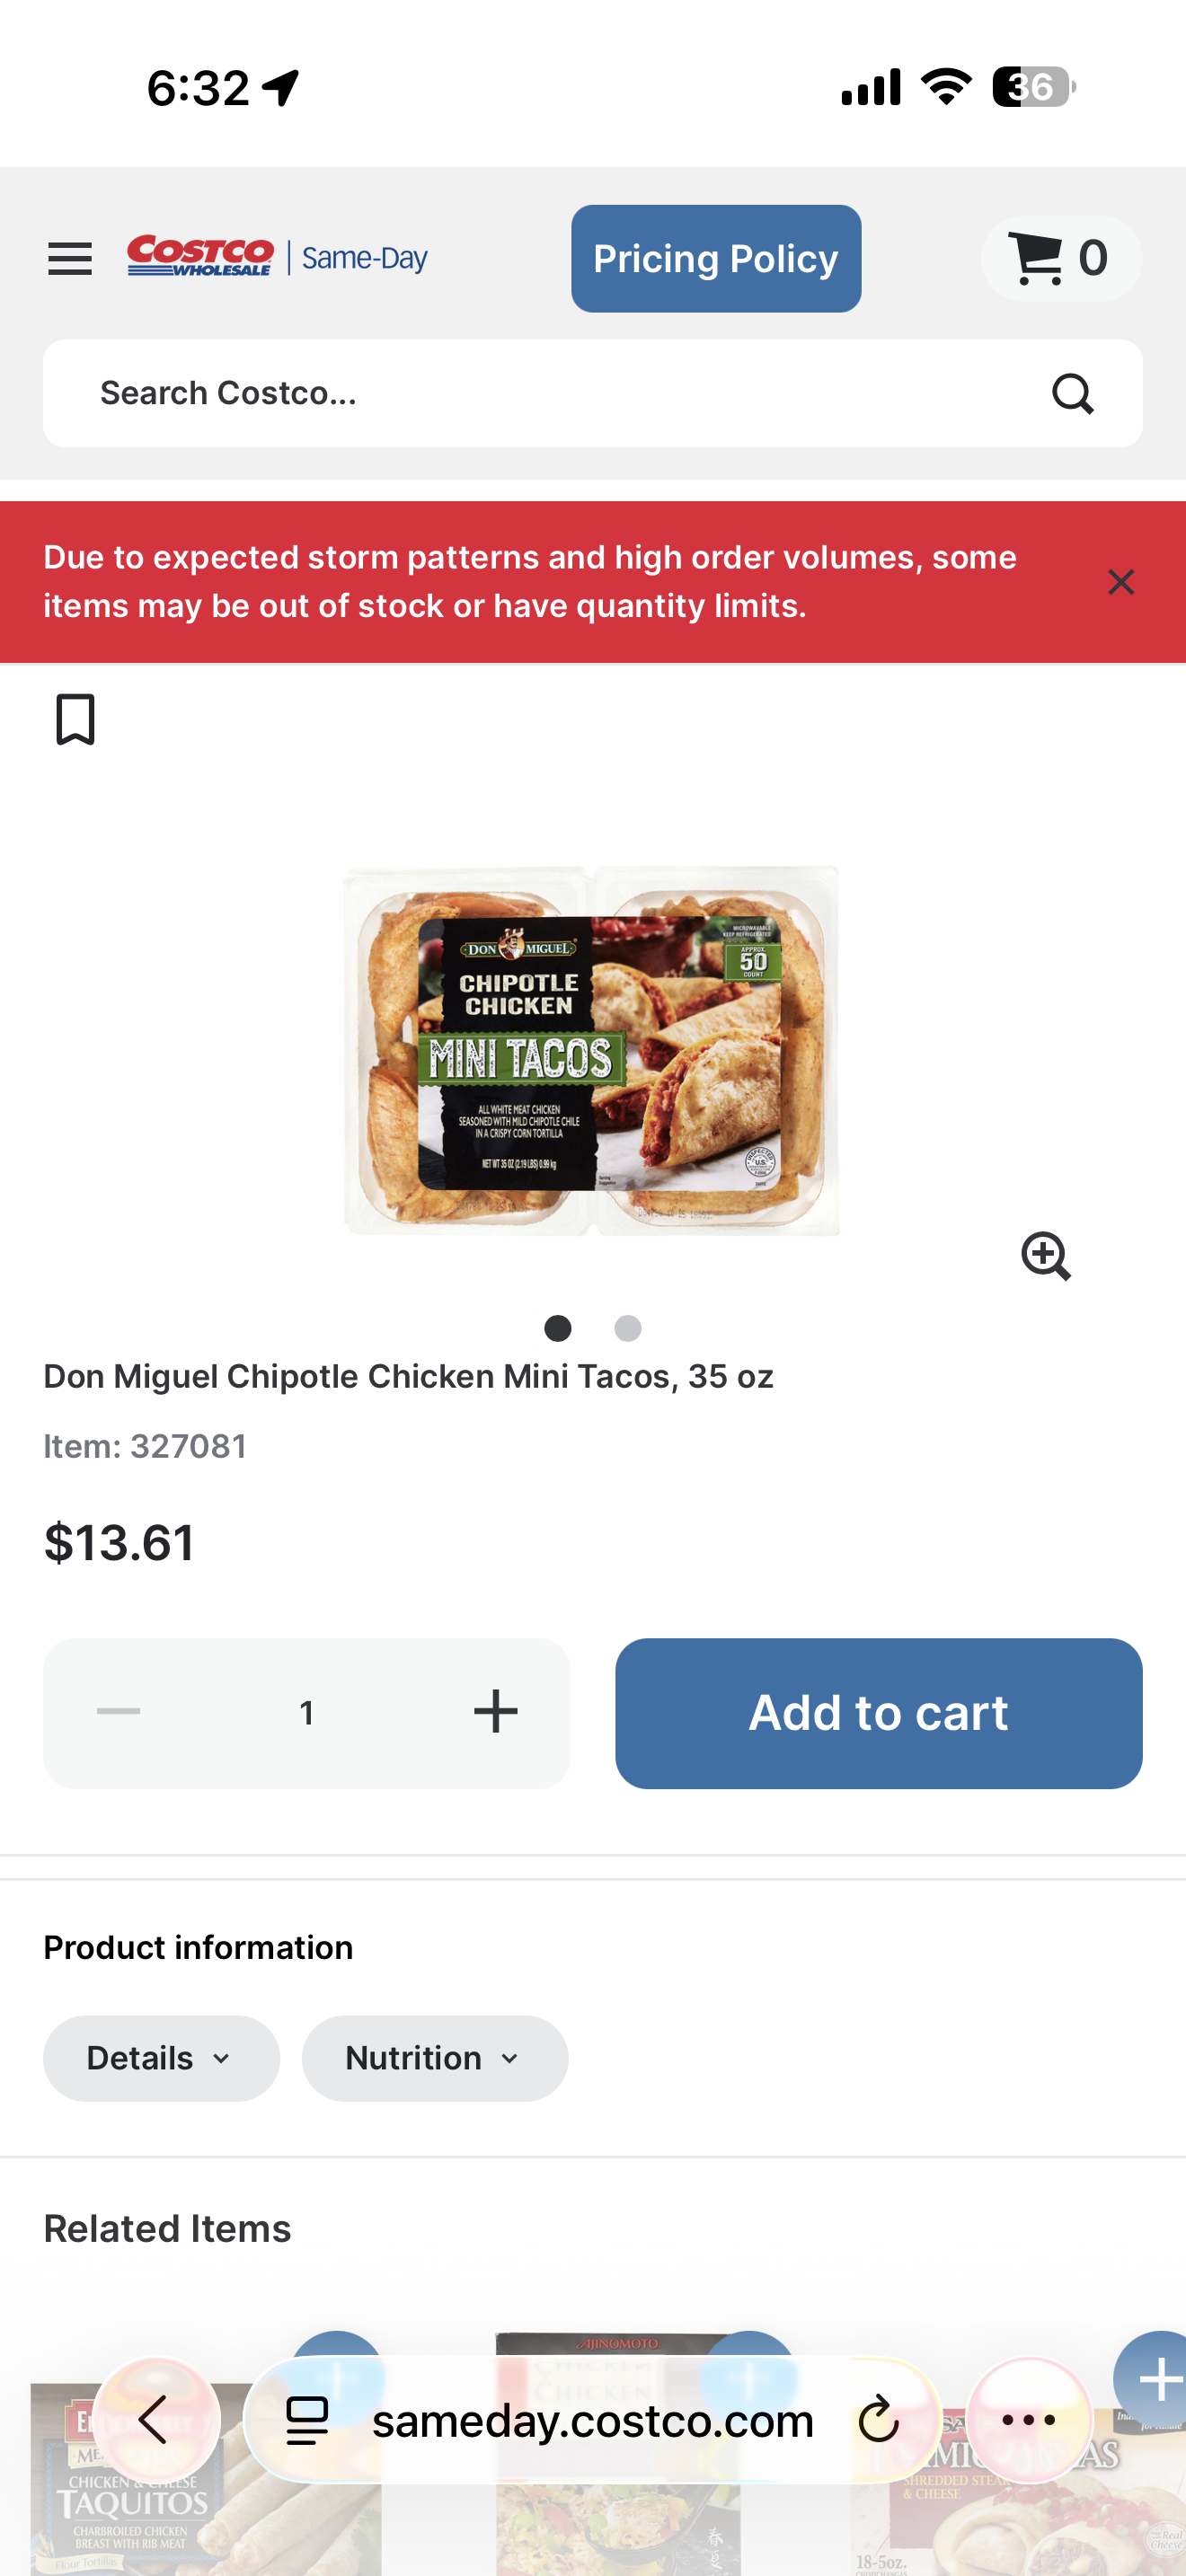1186x2576 pixels.
Task: Open the page reader menu icon
Action: (307, 2420)
